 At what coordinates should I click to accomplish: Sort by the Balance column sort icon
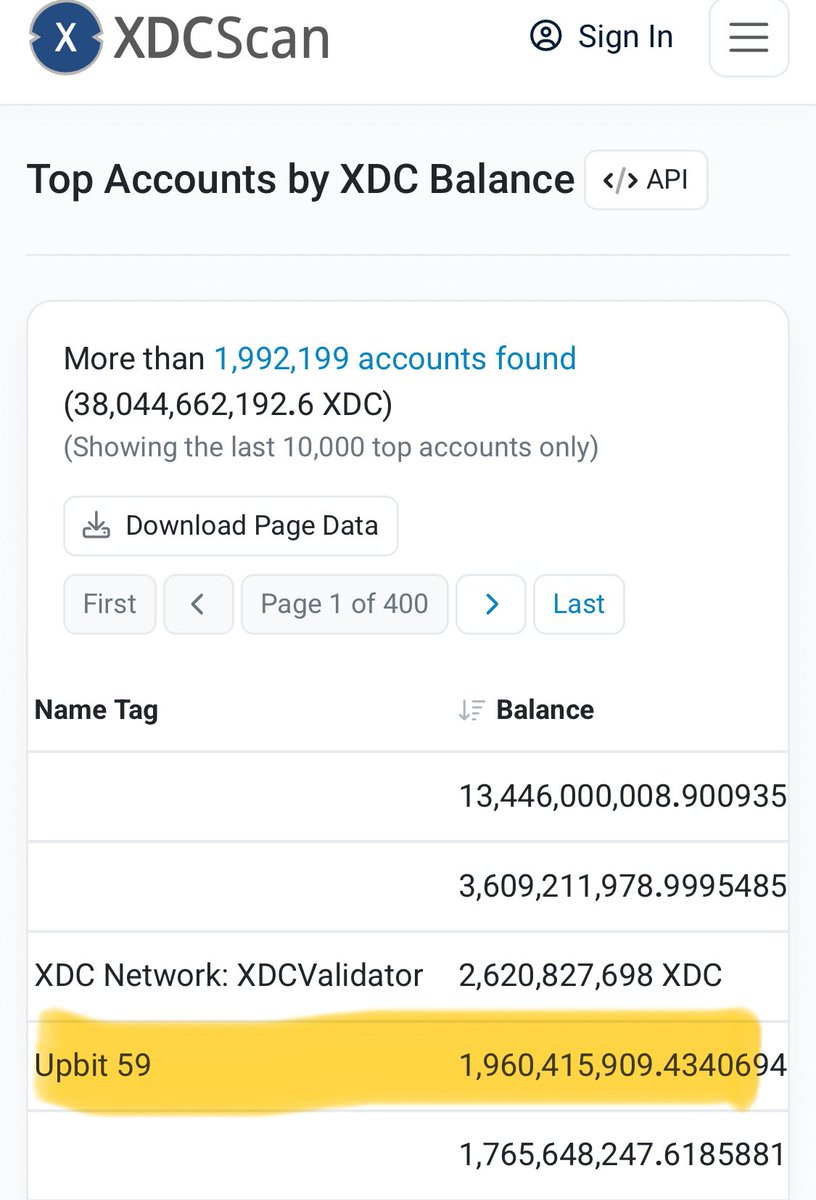coord(471,710)
